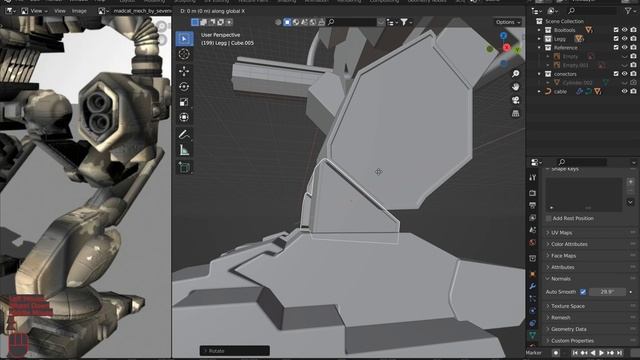Image resolution: width=640 pixels, height=360 pixels.
Task: Open the Scene properties tab
Action: (532, 230)
